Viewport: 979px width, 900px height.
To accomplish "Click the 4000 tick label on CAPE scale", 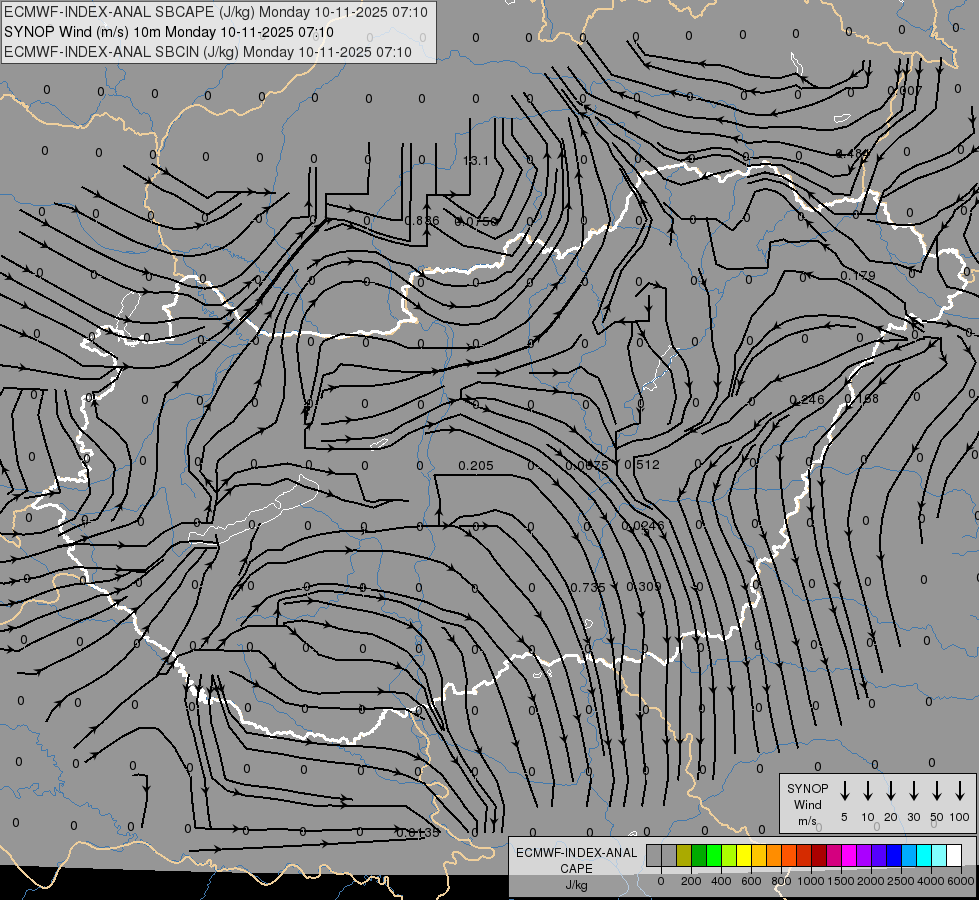I will tap(931, 881).
